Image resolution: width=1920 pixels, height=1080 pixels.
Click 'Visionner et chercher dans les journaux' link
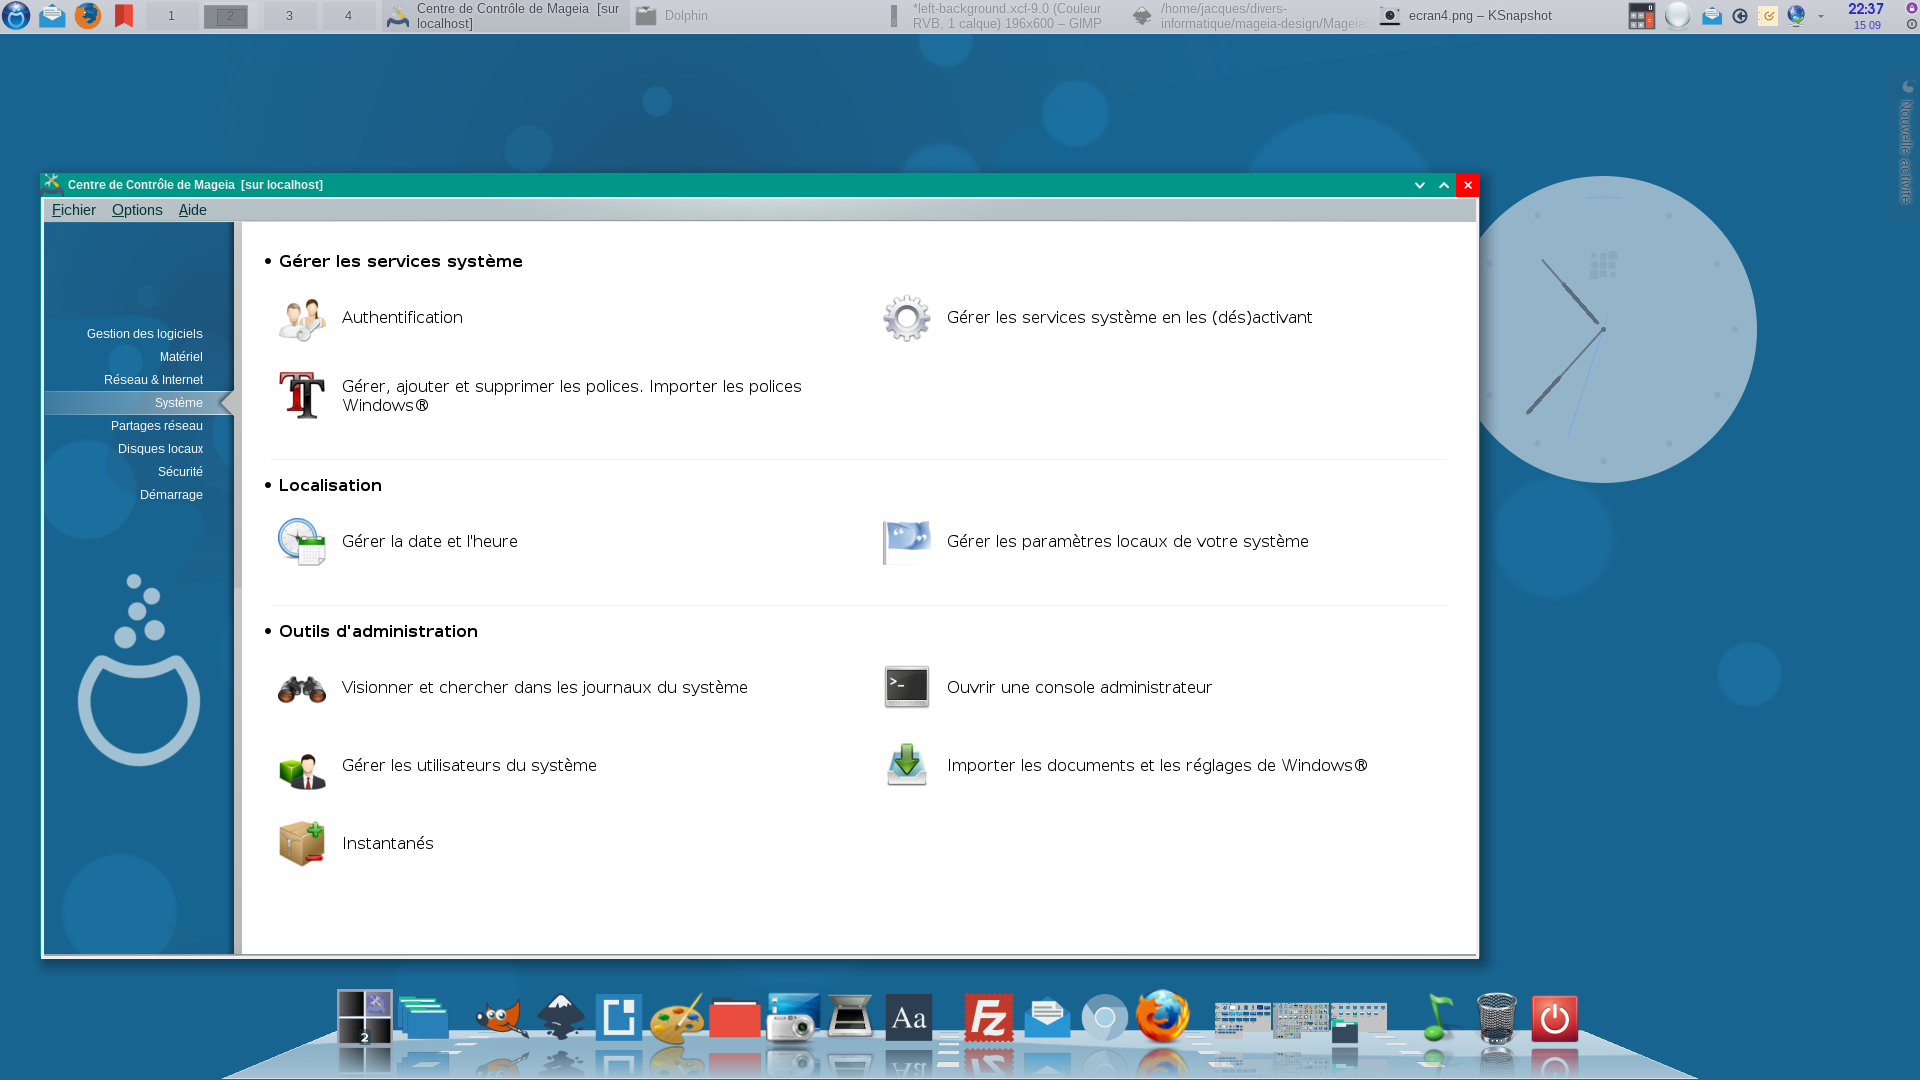point(544,688)
